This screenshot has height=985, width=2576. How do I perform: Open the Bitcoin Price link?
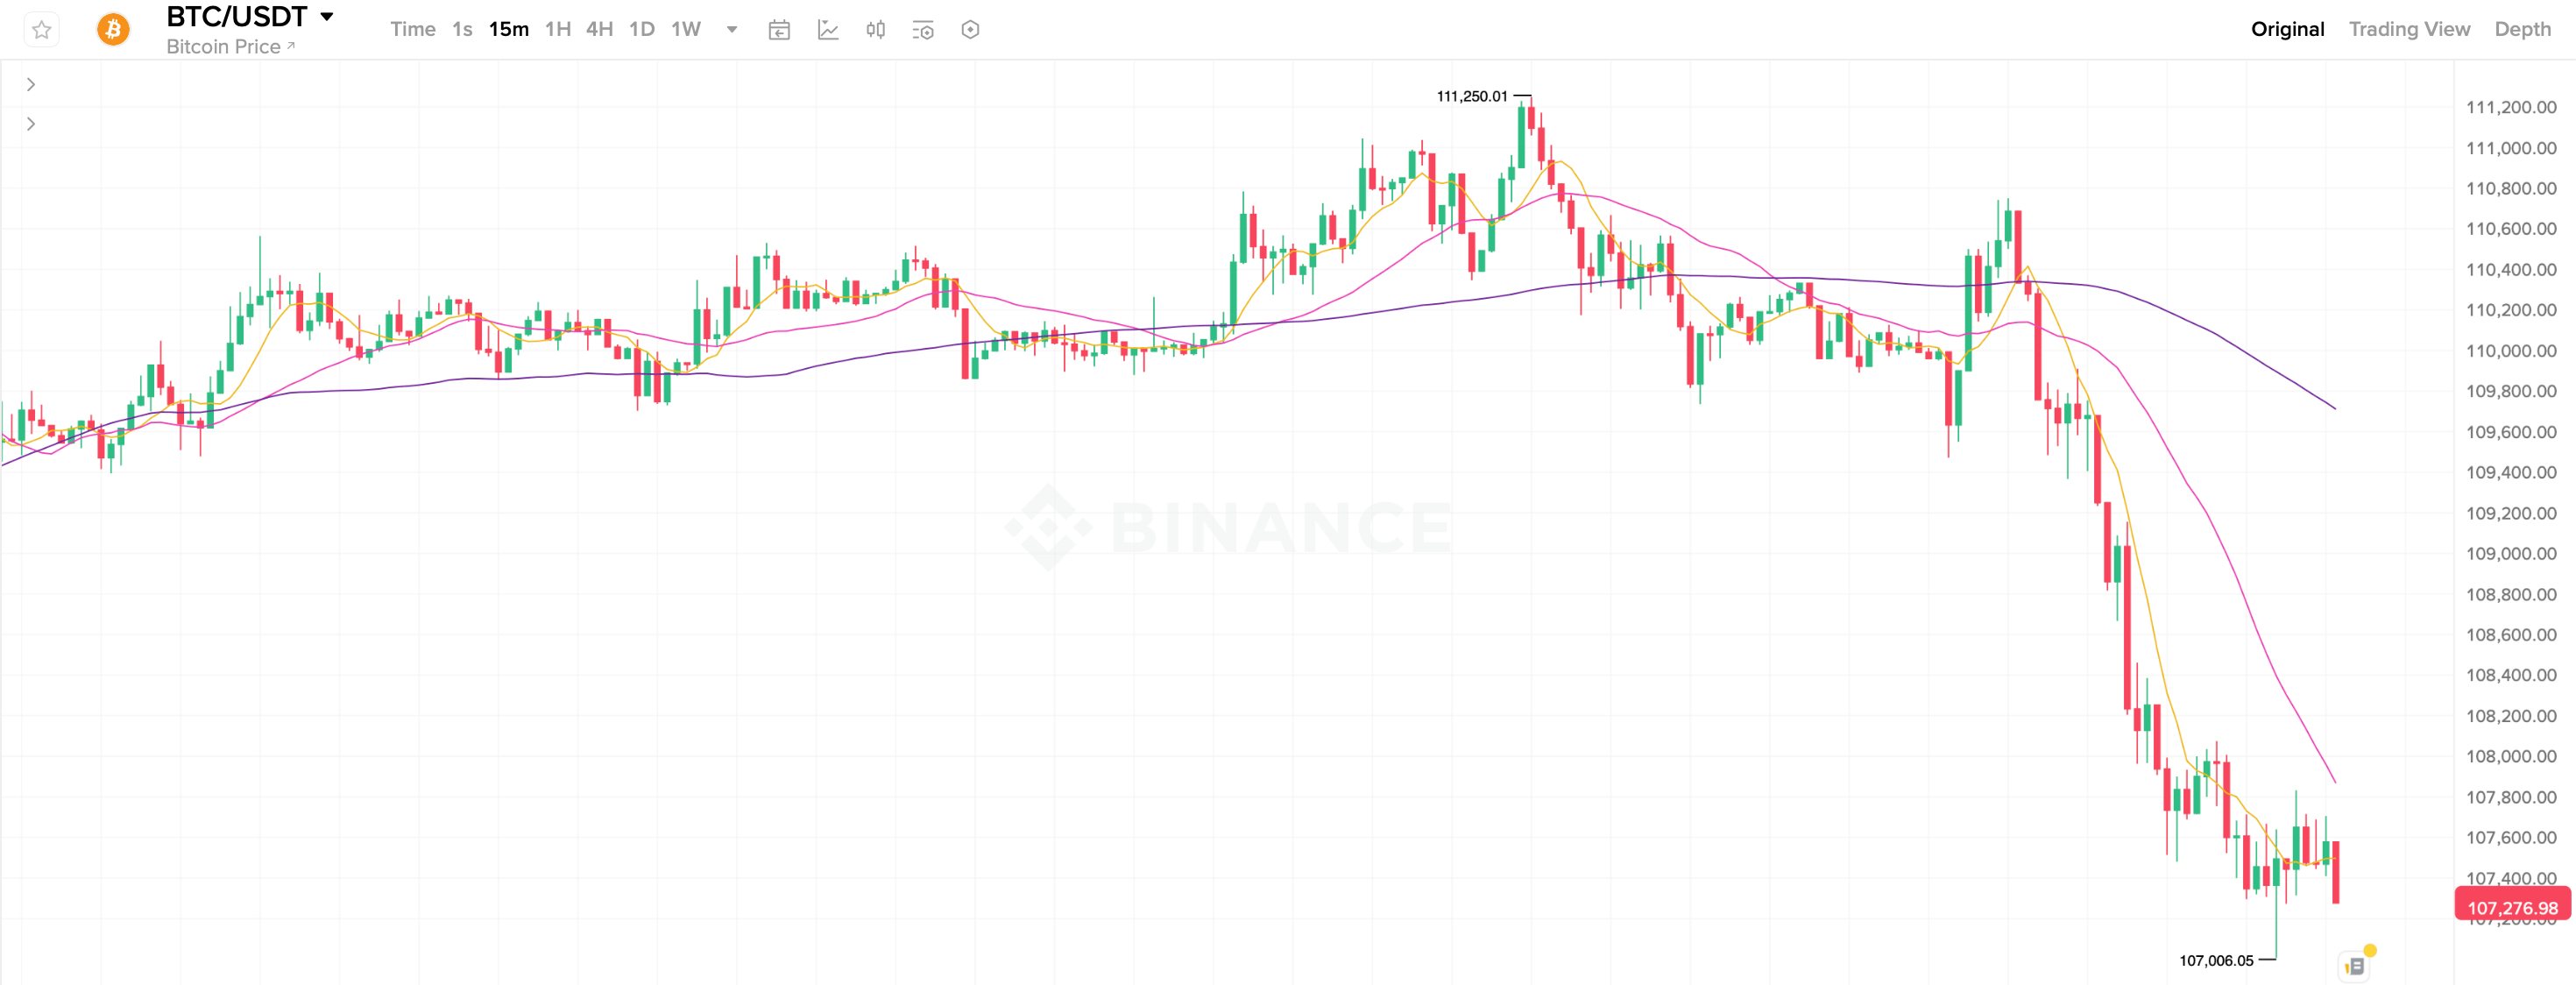click(230, 47)
